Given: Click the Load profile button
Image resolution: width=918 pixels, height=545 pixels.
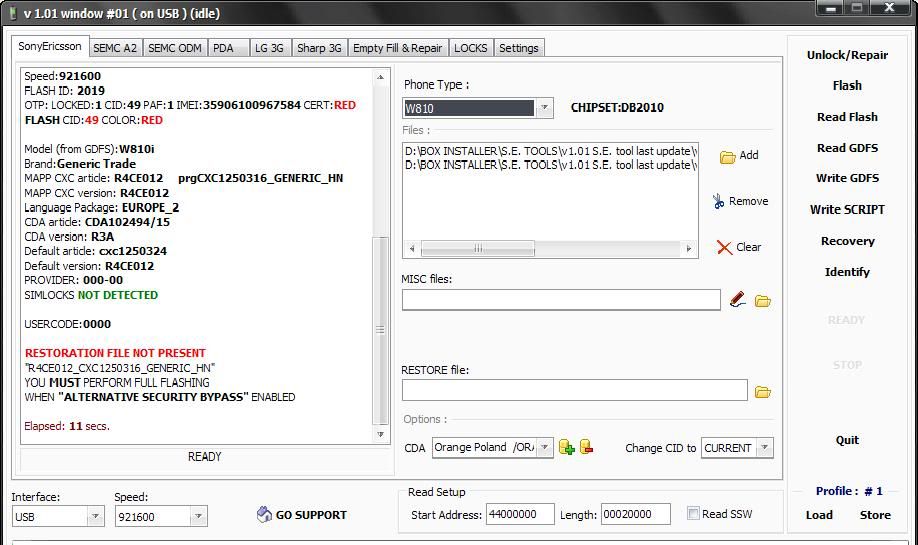Looking at the screenshot, I should pos(819,515).
